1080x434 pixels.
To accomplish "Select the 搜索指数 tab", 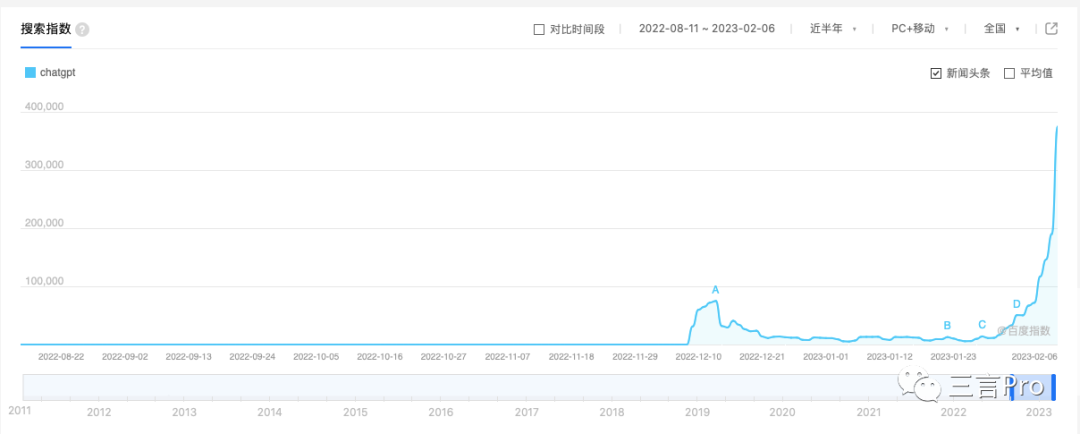I will (x=46, y=29).
